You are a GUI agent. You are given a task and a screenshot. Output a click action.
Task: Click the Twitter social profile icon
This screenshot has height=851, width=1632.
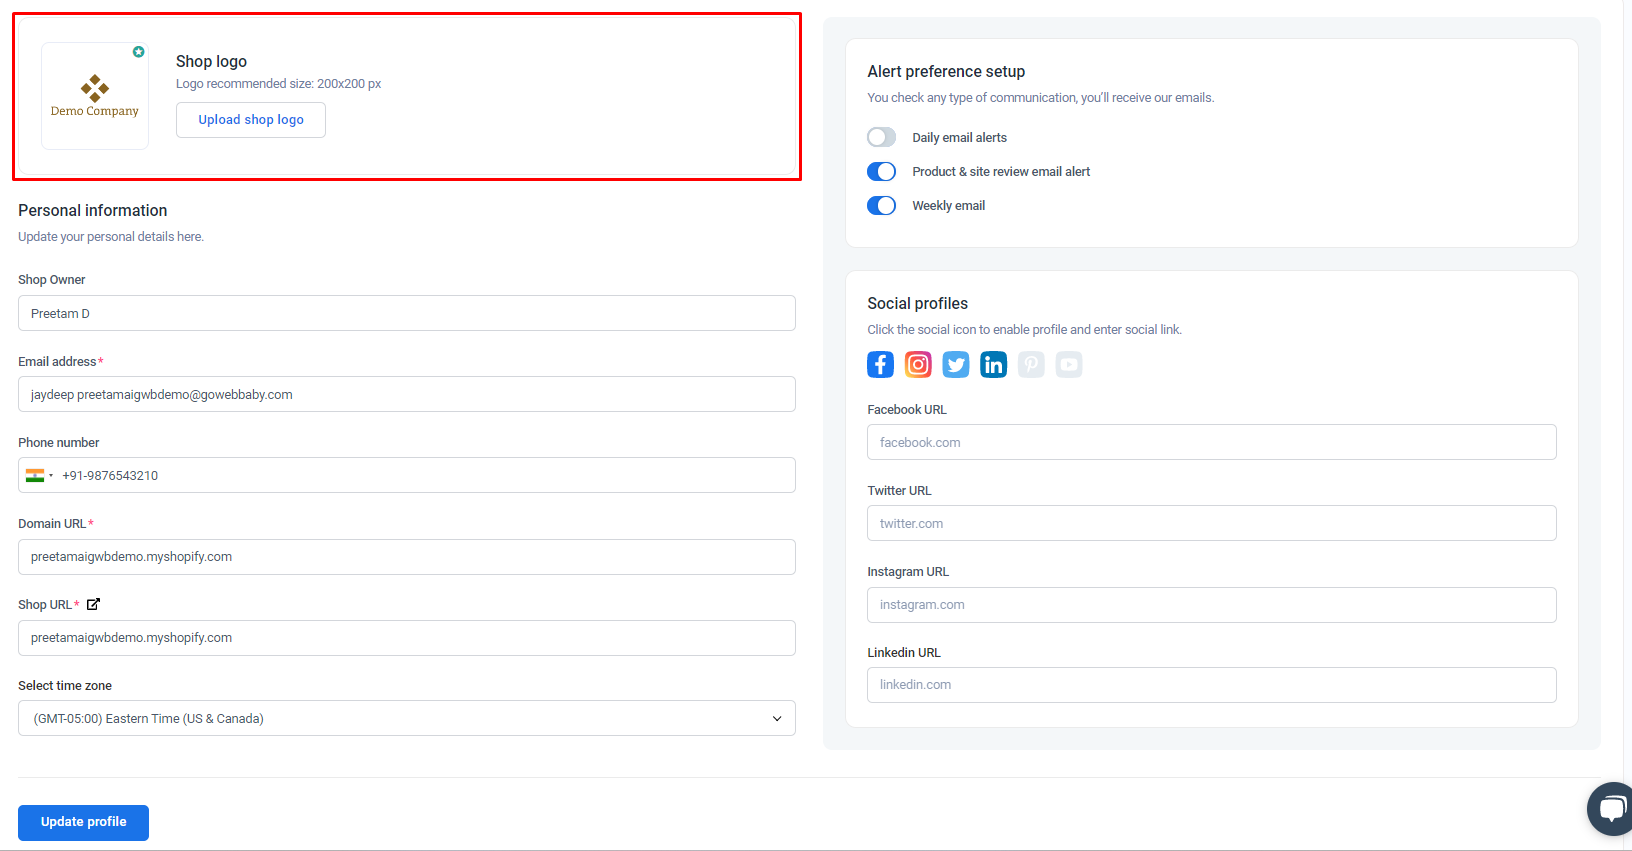[956, 364]
